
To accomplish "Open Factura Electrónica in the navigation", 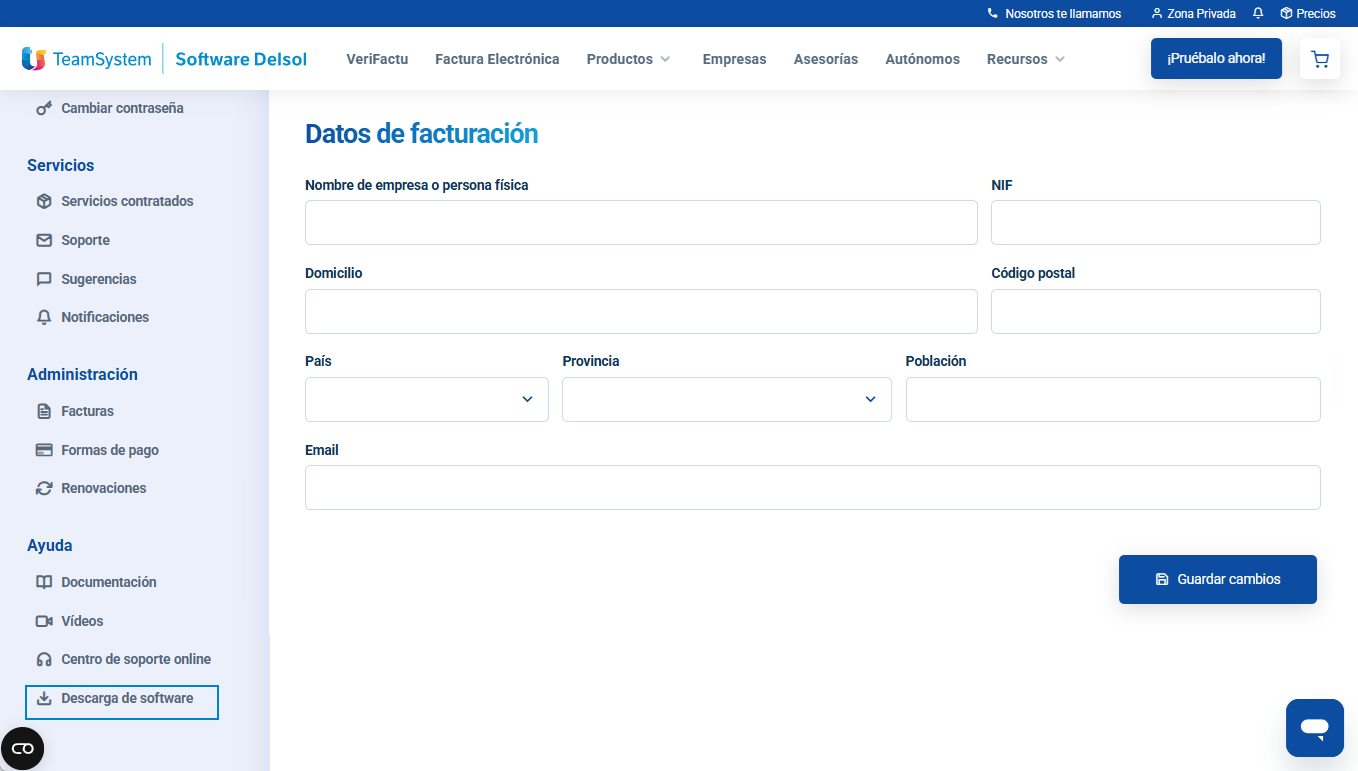I will (497, 59).
